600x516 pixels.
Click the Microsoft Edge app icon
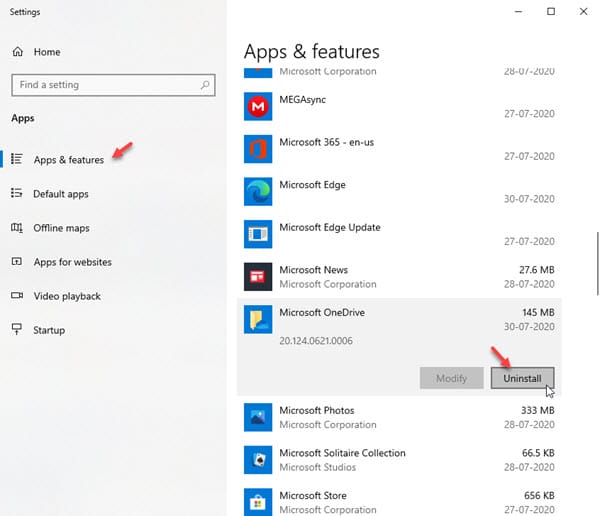tap(258, 191)
